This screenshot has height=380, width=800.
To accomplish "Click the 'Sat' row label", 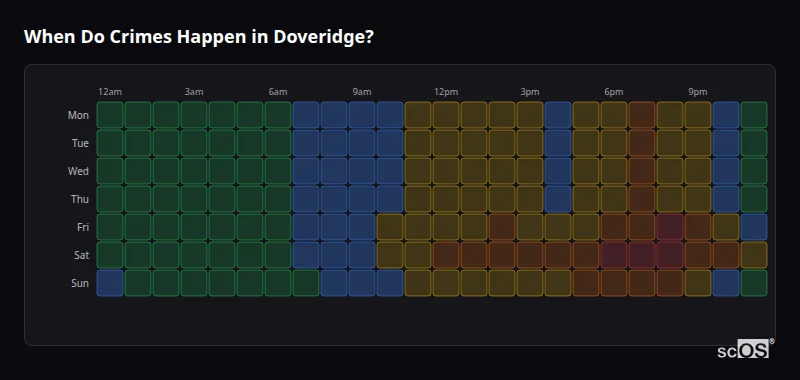I will click(x=82, y=256).
